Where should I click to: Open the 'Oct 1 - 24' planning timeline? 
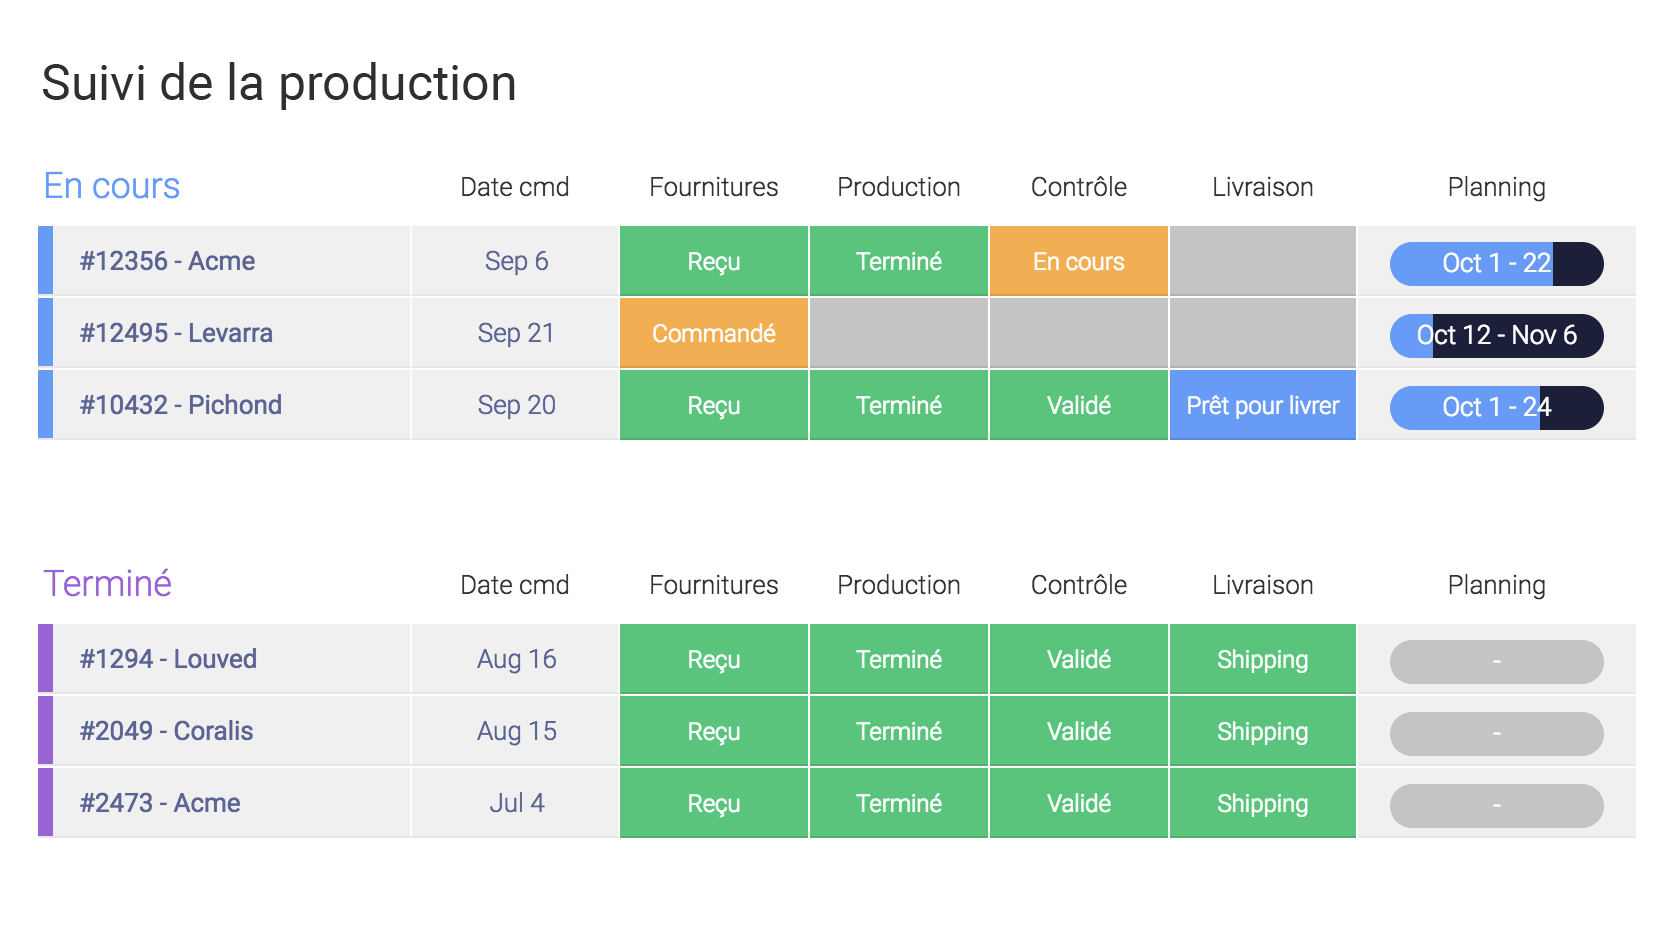(1496, 408)
